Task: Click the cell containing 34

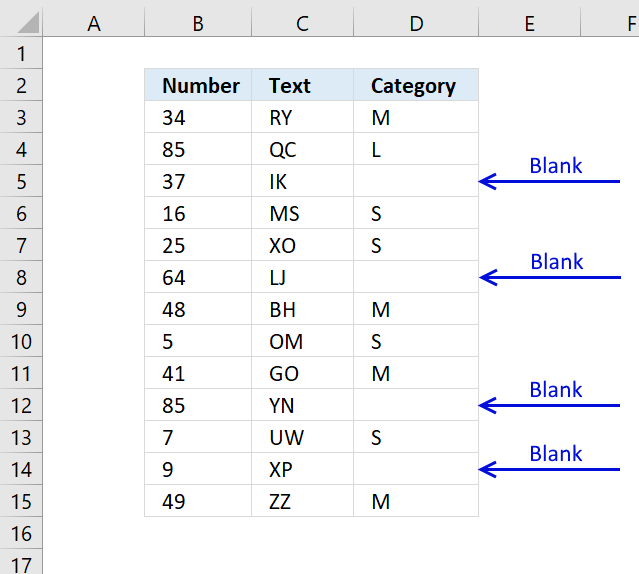Action: pyautogui.click(x=198, y=117)
